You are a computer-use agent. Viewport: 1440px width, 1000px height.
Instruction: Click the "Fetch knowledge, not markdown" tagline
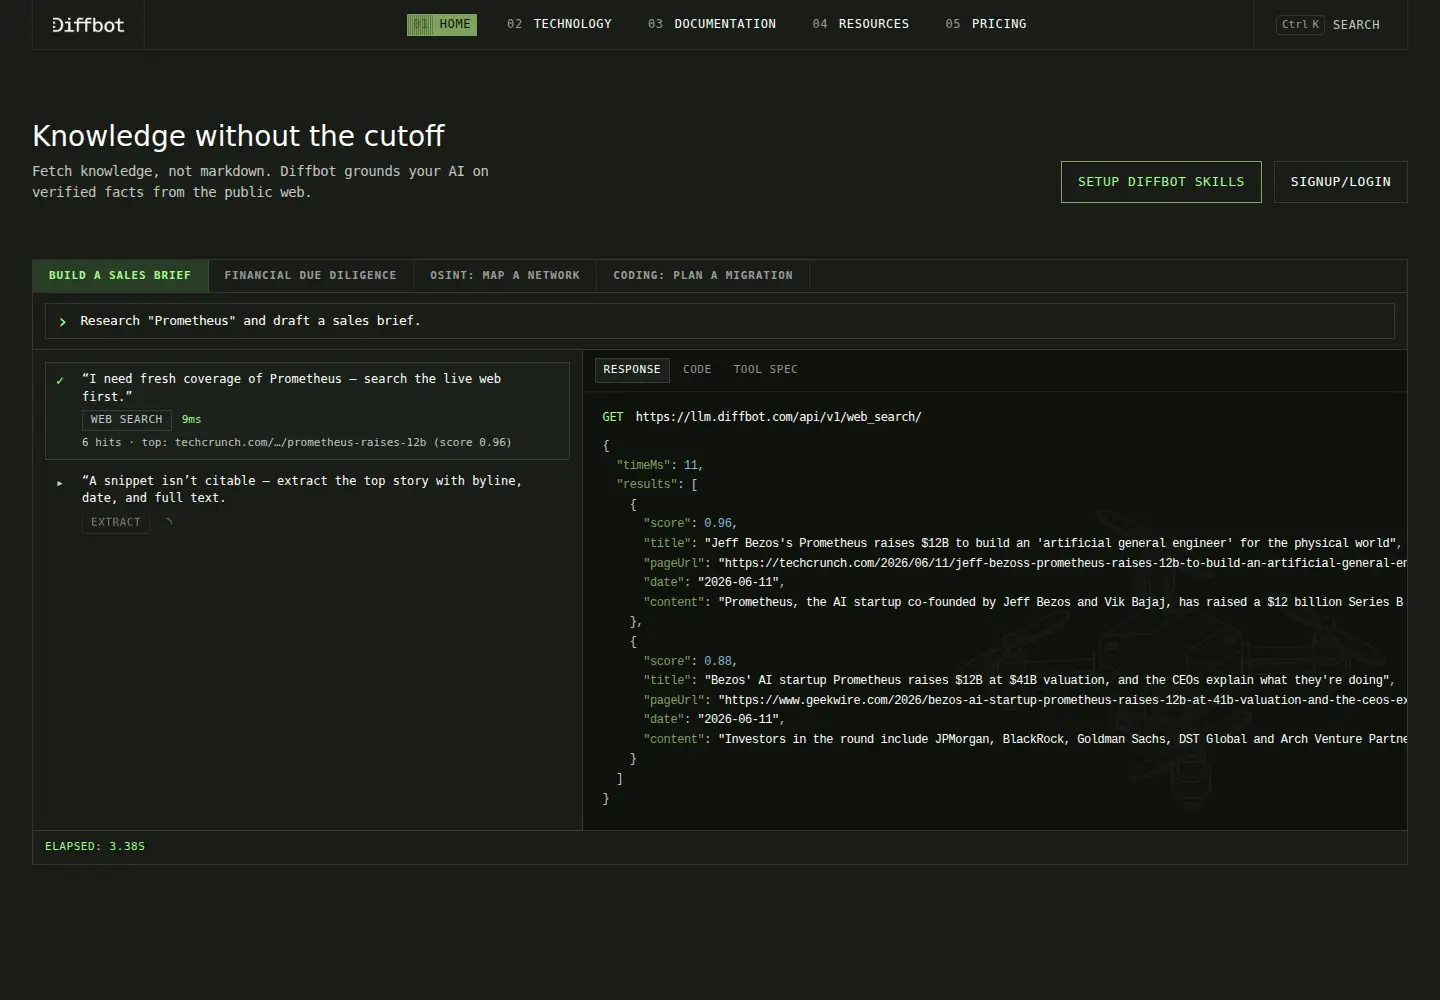260,182
